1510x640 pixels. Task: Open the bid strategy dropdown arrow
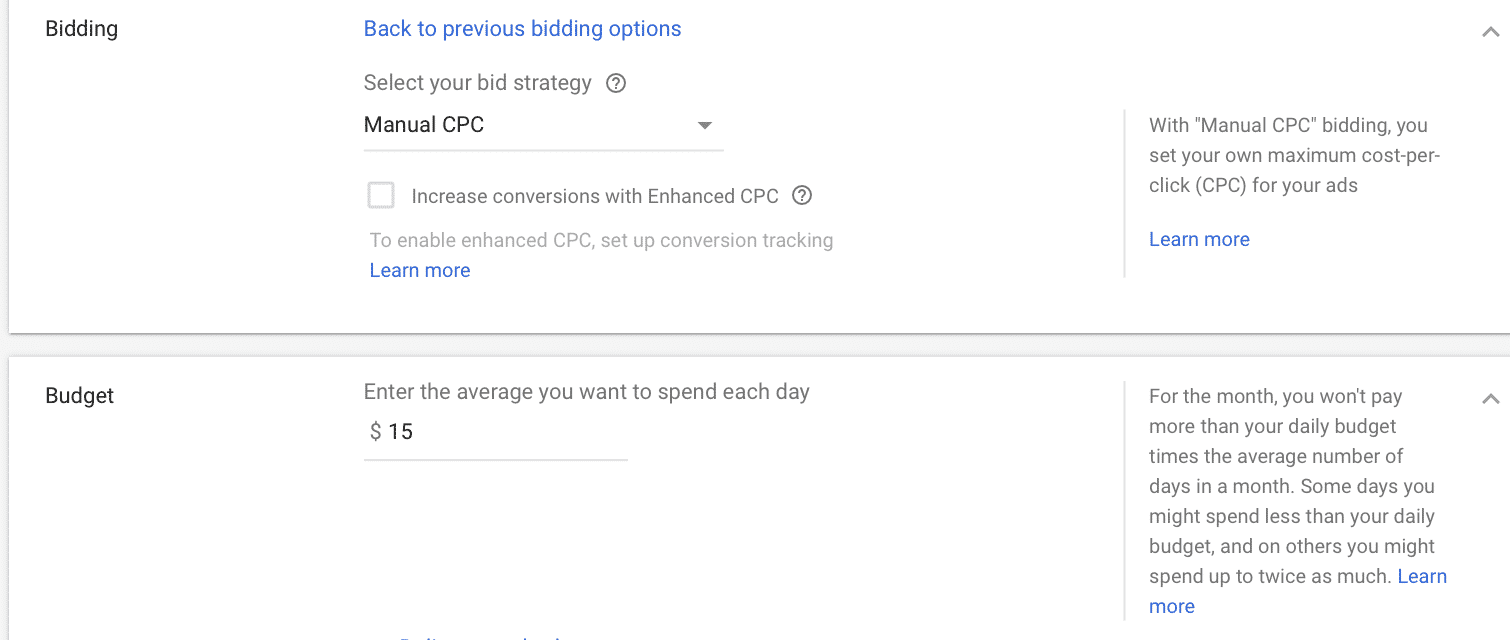705,126
